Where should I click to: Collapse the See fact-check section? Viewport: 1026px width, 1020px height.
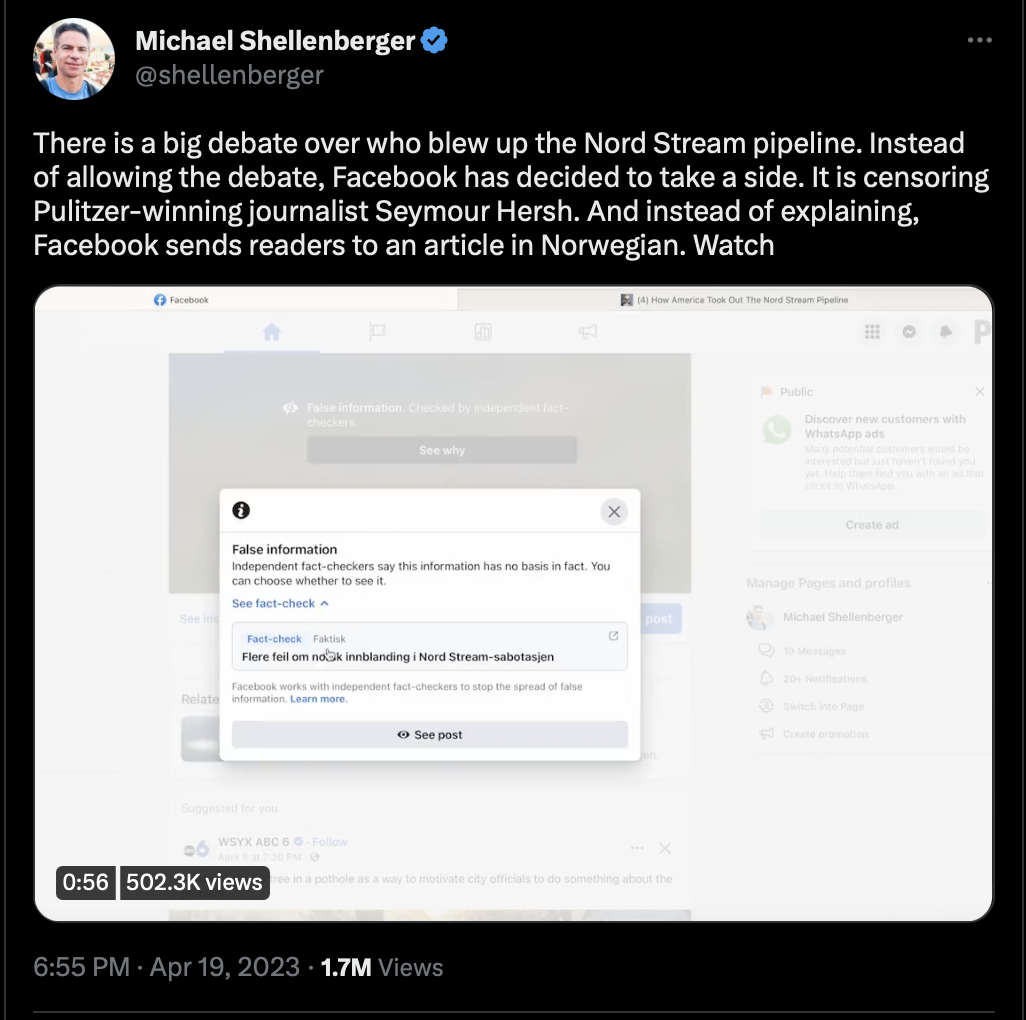(x=280, y=603)
